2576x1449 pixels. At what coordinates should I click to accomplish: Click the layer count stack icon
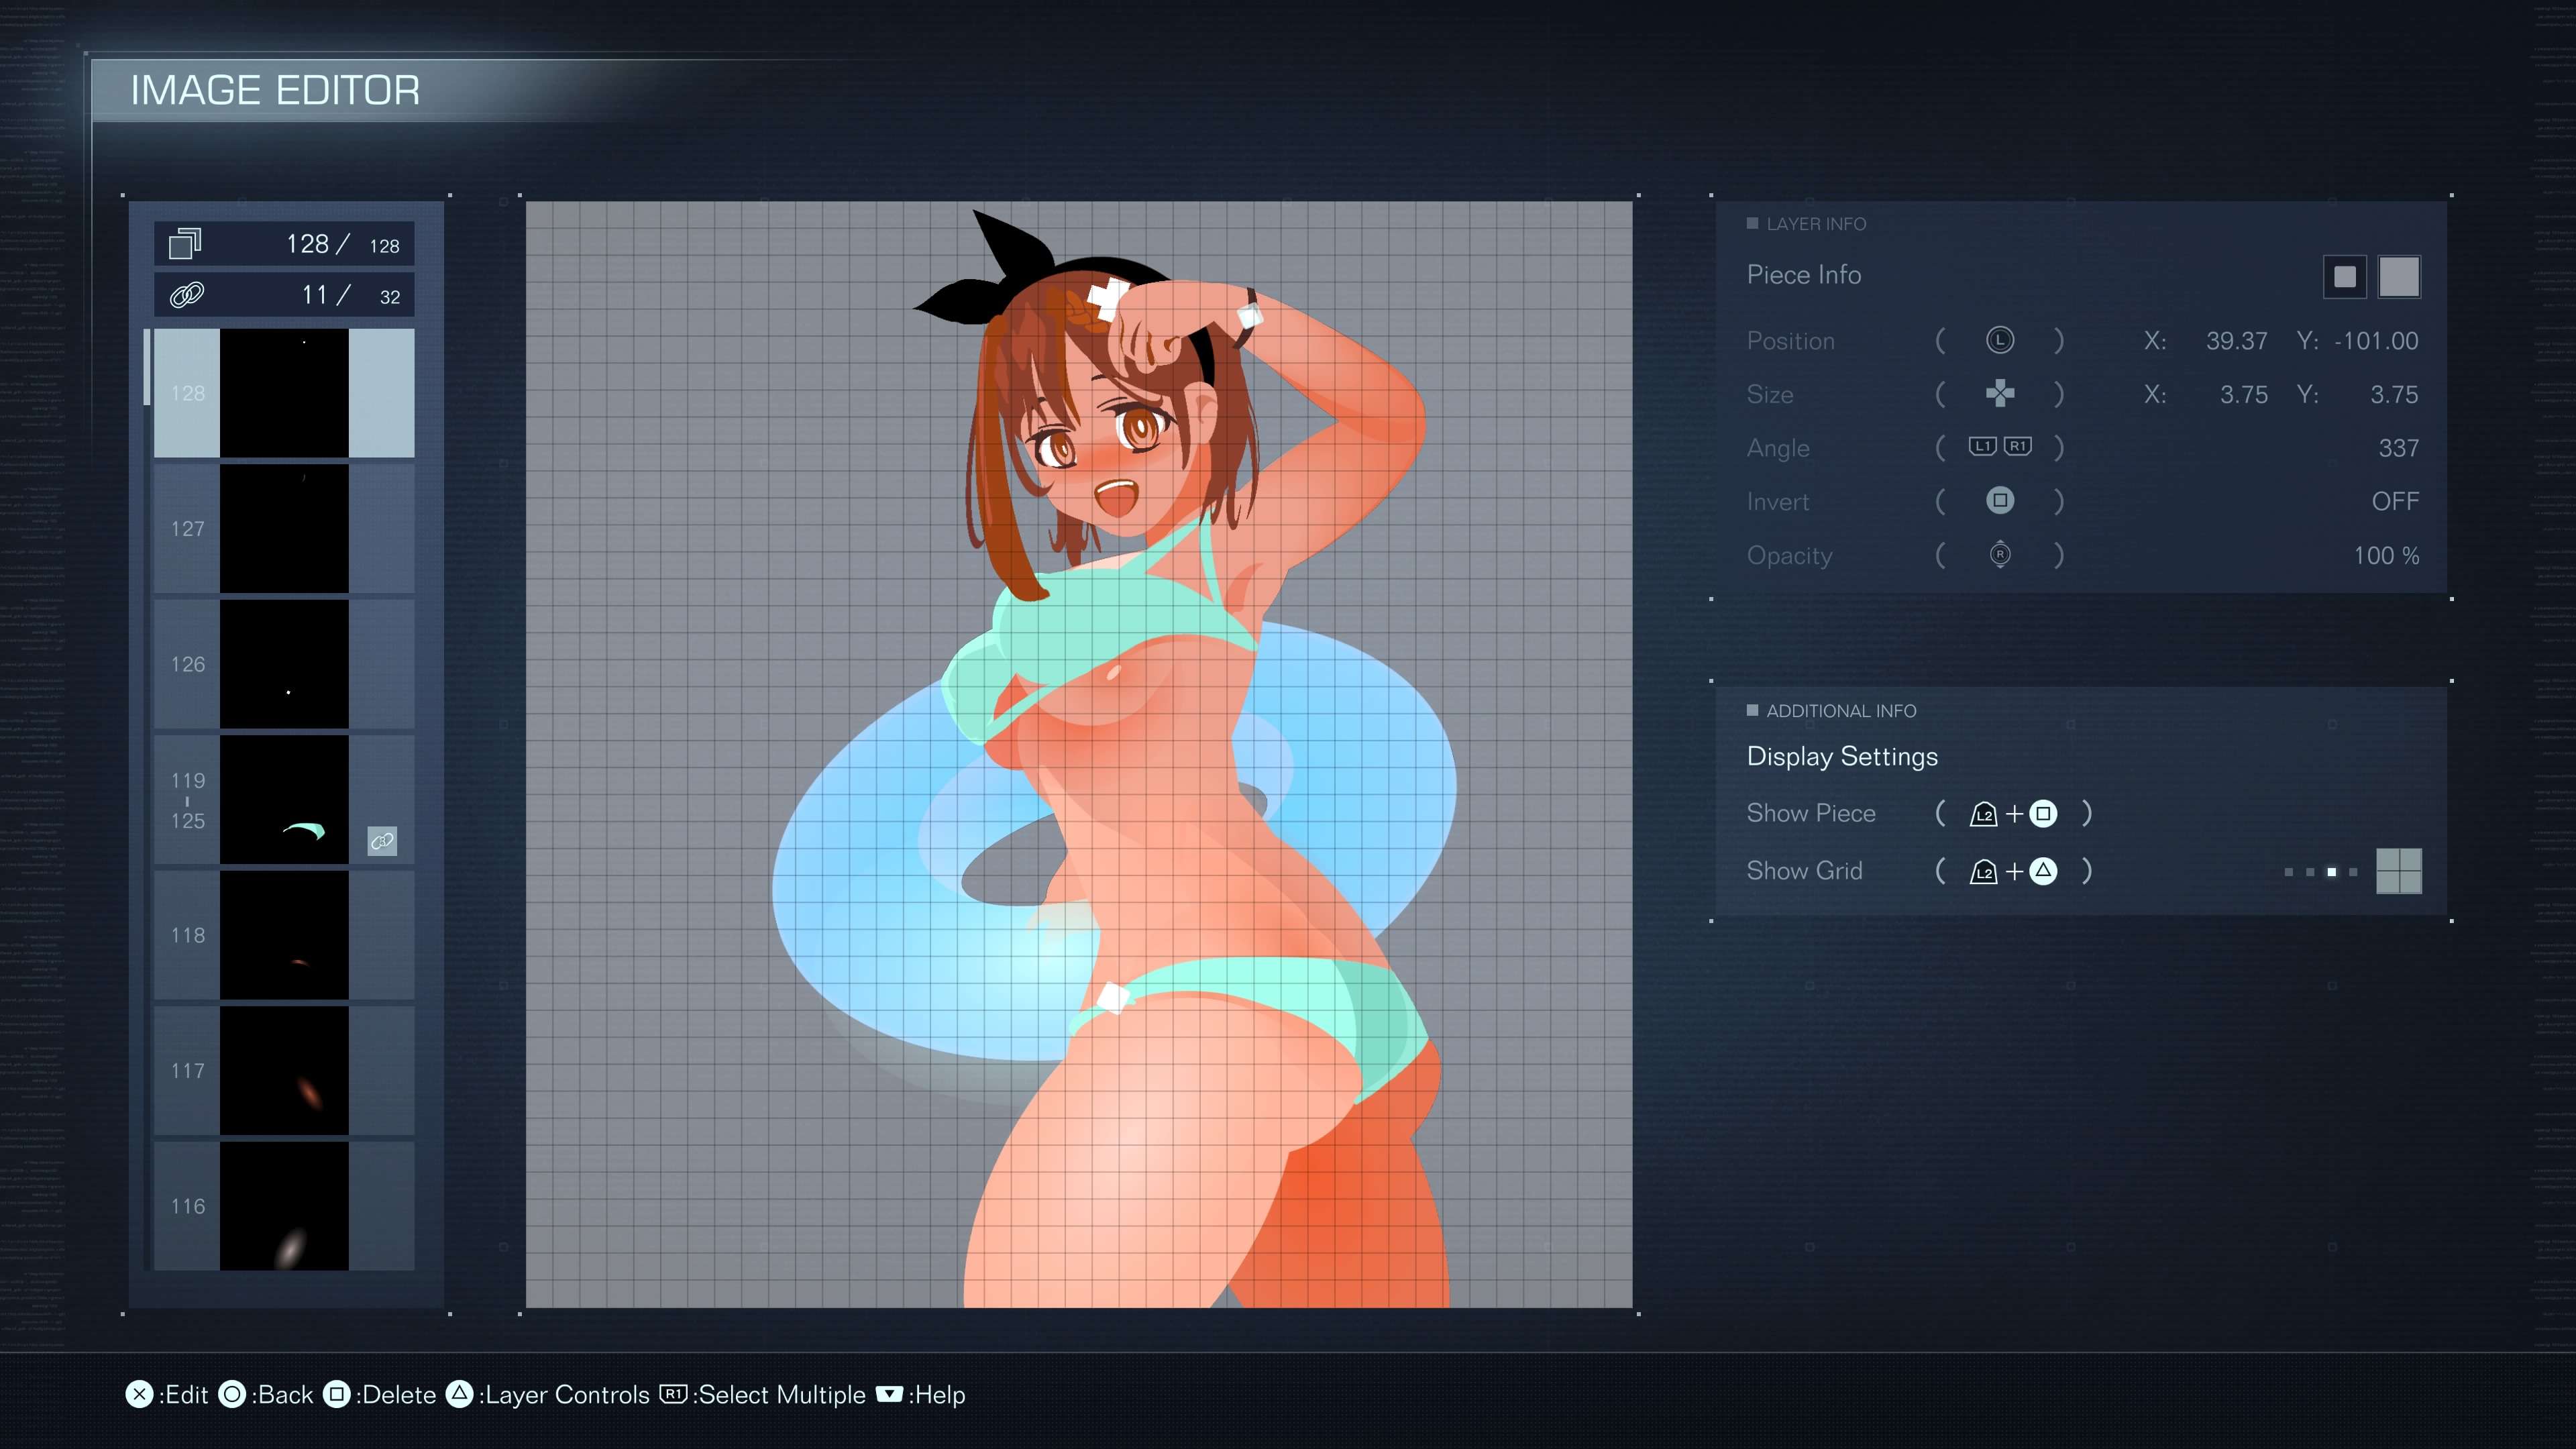pyautogui.click(x=185, y=244)
